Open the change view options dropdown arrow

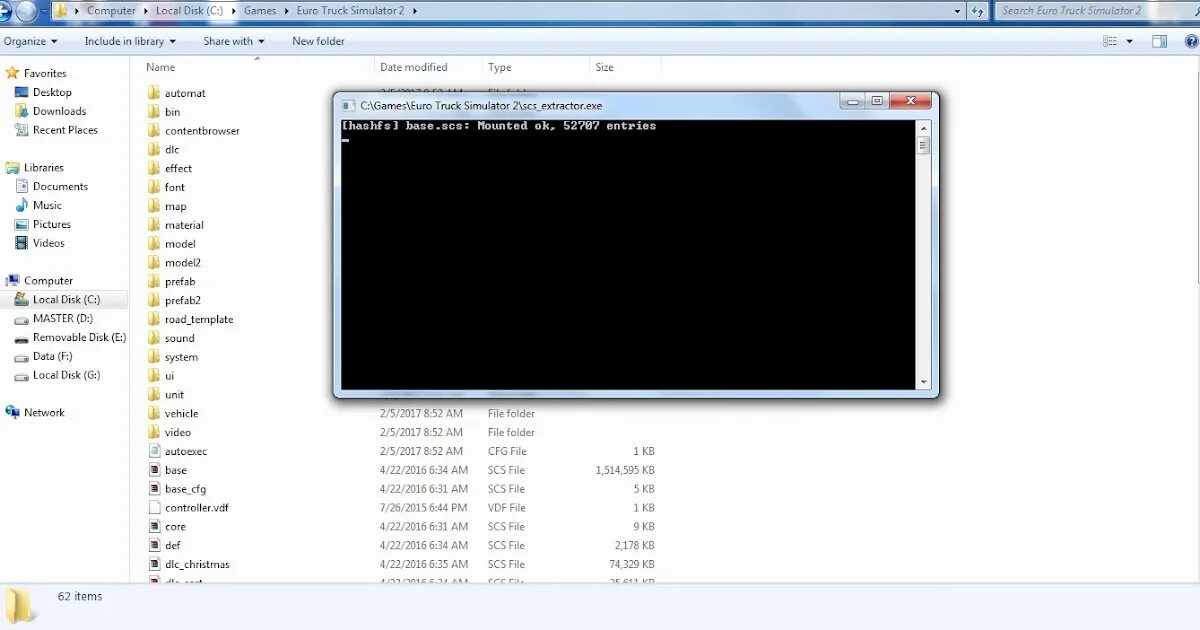(x=1130, y=42)
